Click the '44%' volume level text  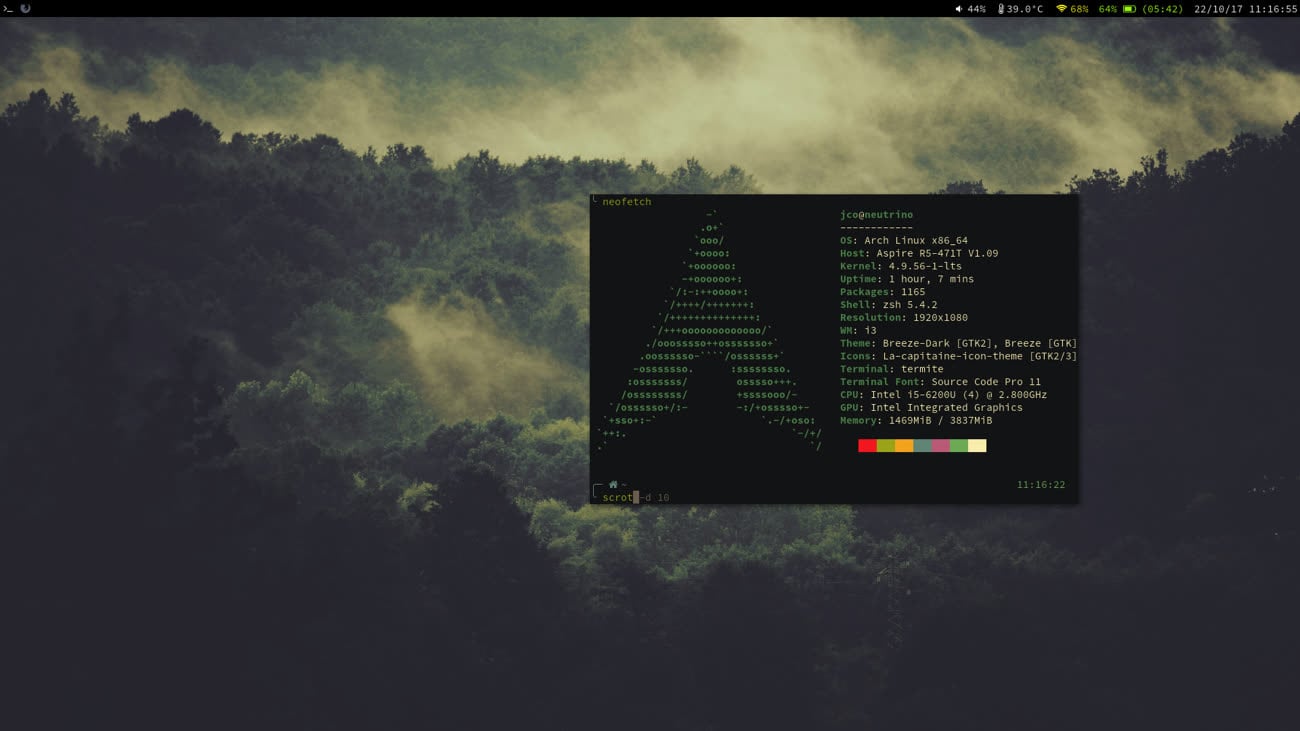coord(976,9)
